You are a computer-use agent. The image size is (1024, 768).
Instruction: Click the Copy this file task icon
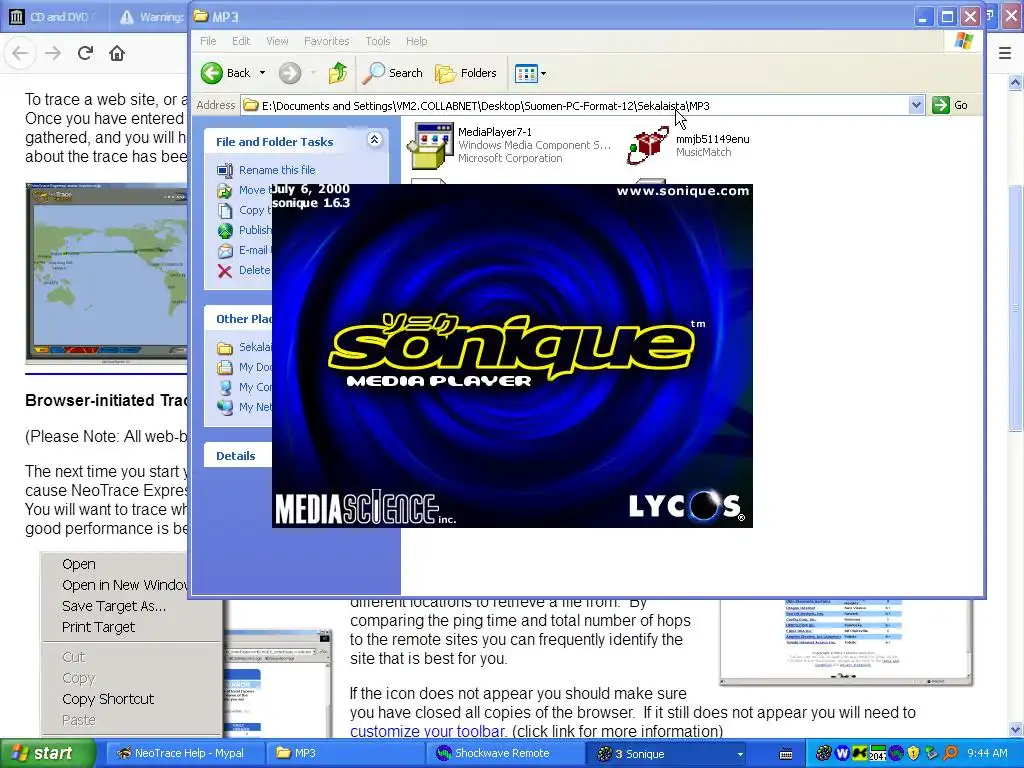tap(225, 210)
